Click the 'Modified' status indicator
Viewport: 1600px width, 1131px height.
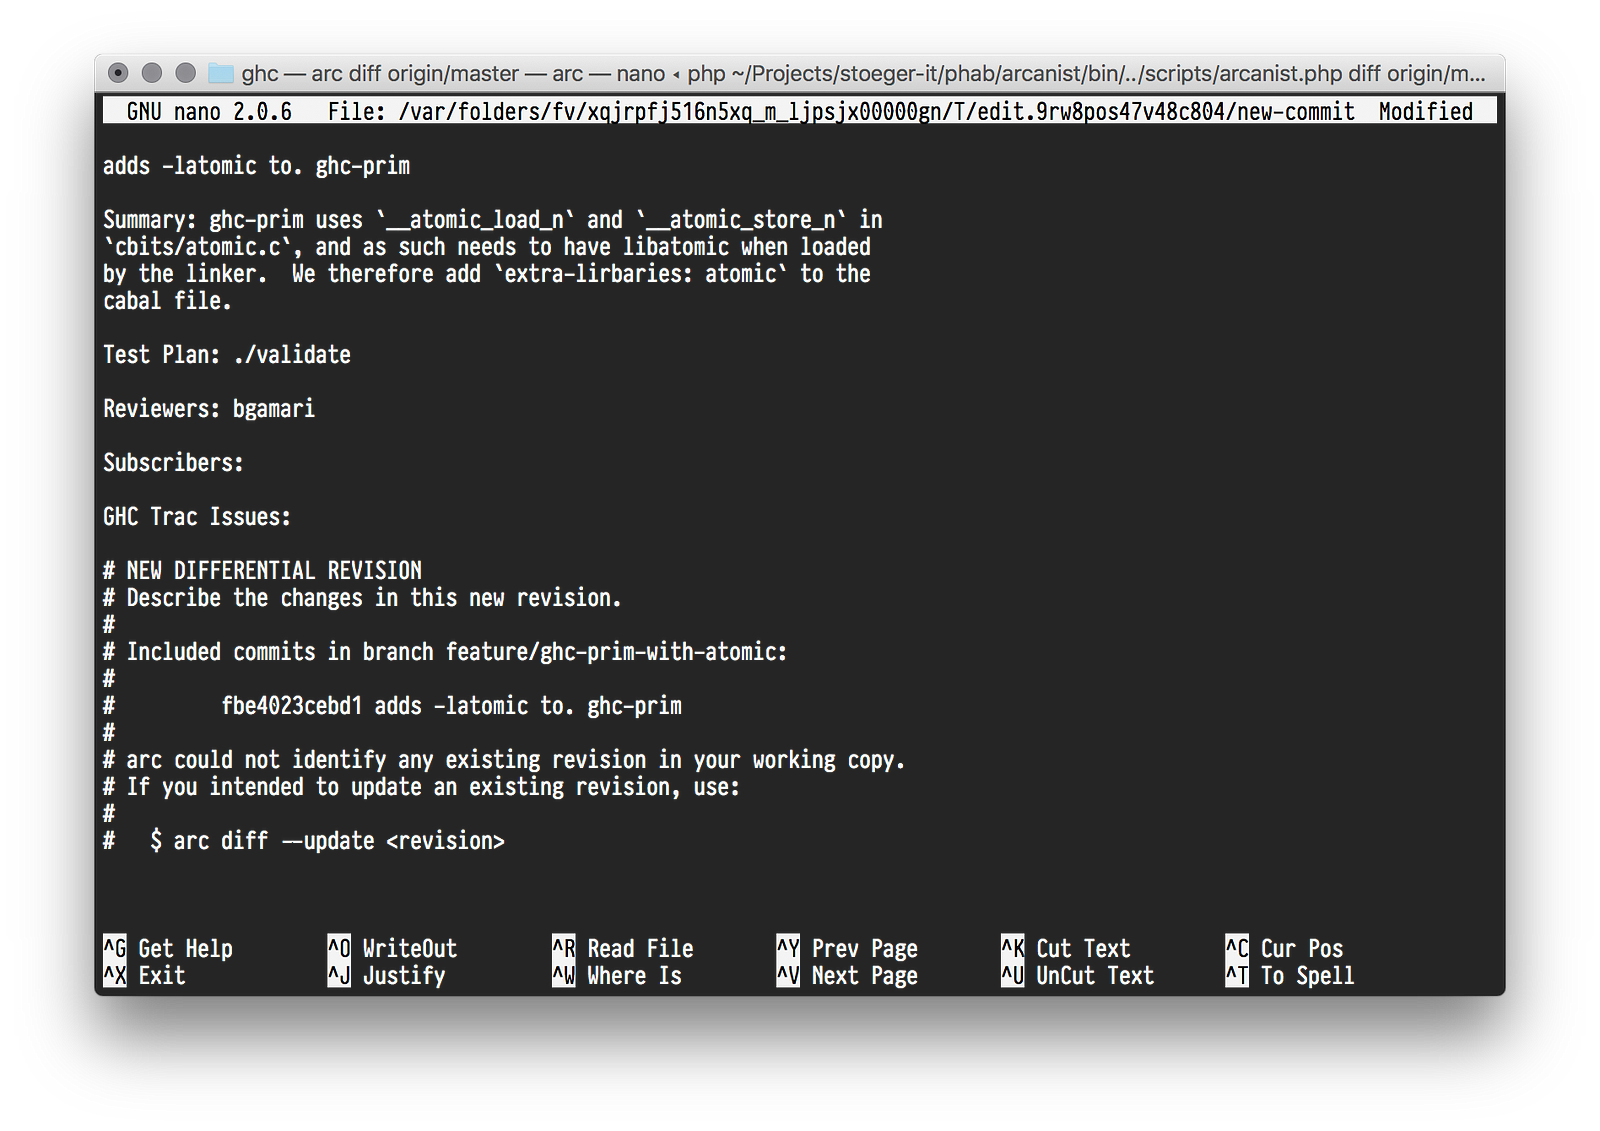coord(1425,111)
